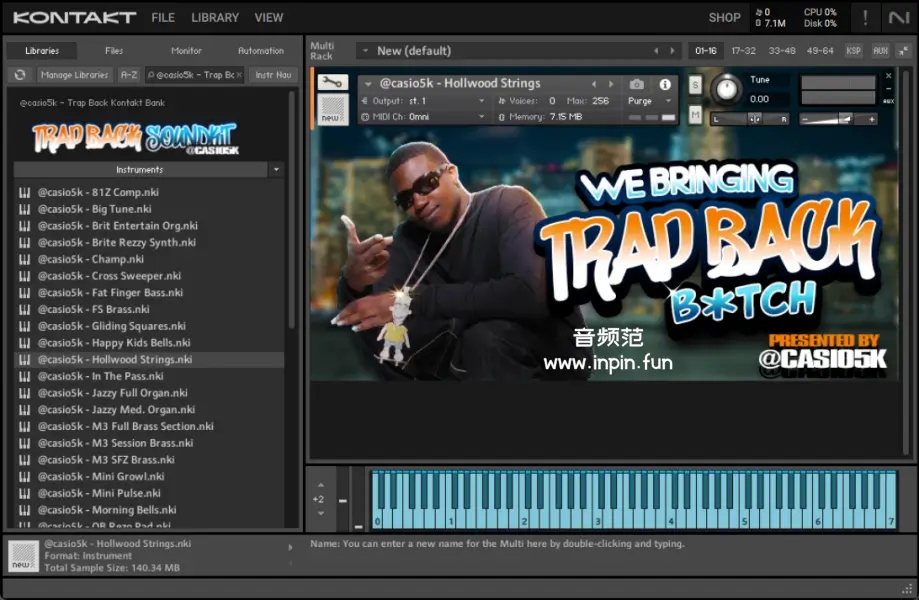Open the instrument info icon
The width and height of the screenshot is (919, 600).
pyautogui.click(x=664, y=85)
